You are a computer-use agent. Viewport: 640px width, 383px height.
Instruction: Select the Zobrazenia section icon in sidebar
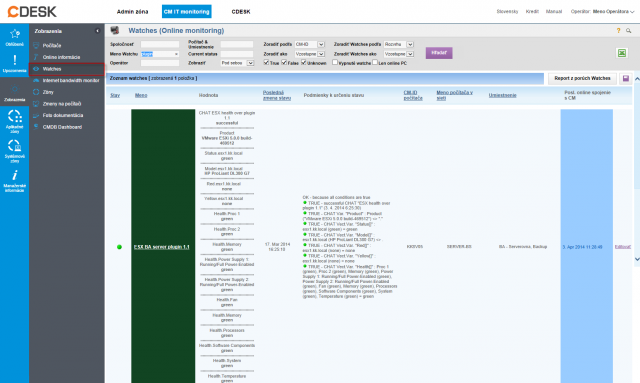pos(15,89)
